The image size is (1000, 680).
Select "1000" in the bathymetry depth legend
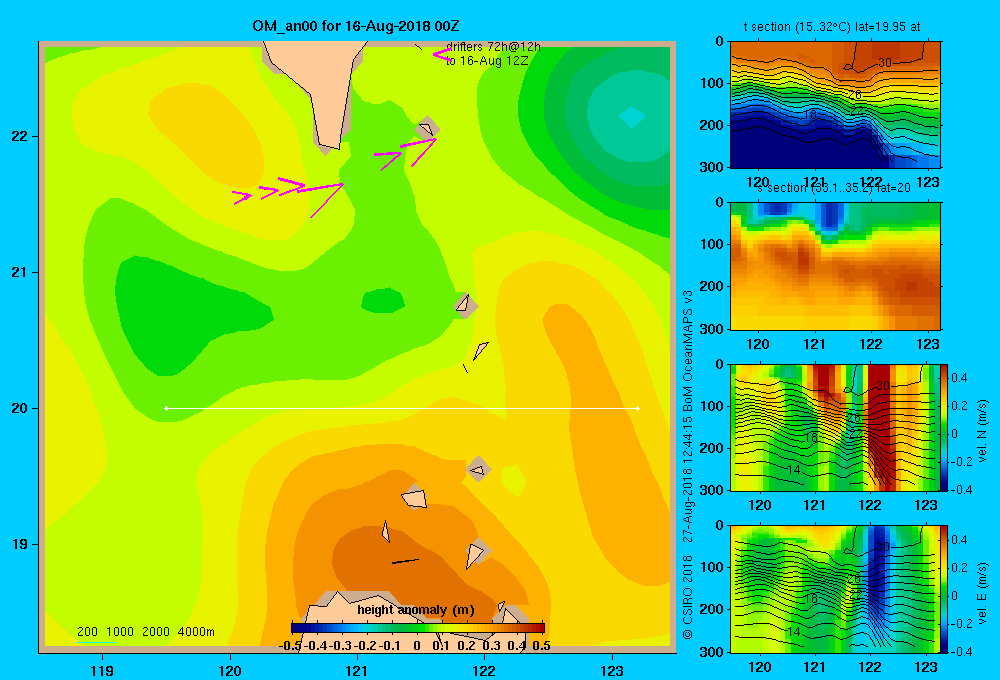coord(120,632)
